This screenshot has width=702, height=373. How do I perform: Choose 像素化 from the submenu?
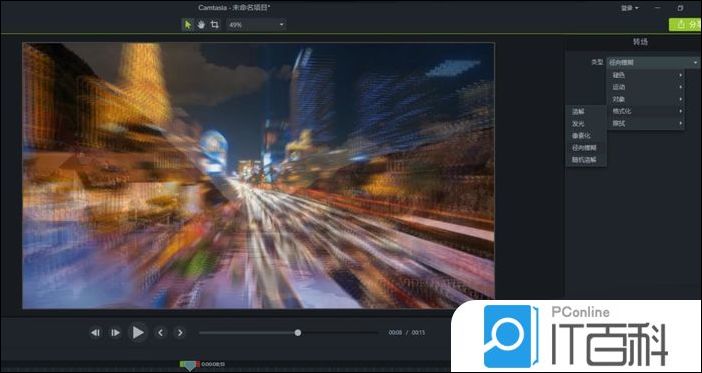(586, 136)
